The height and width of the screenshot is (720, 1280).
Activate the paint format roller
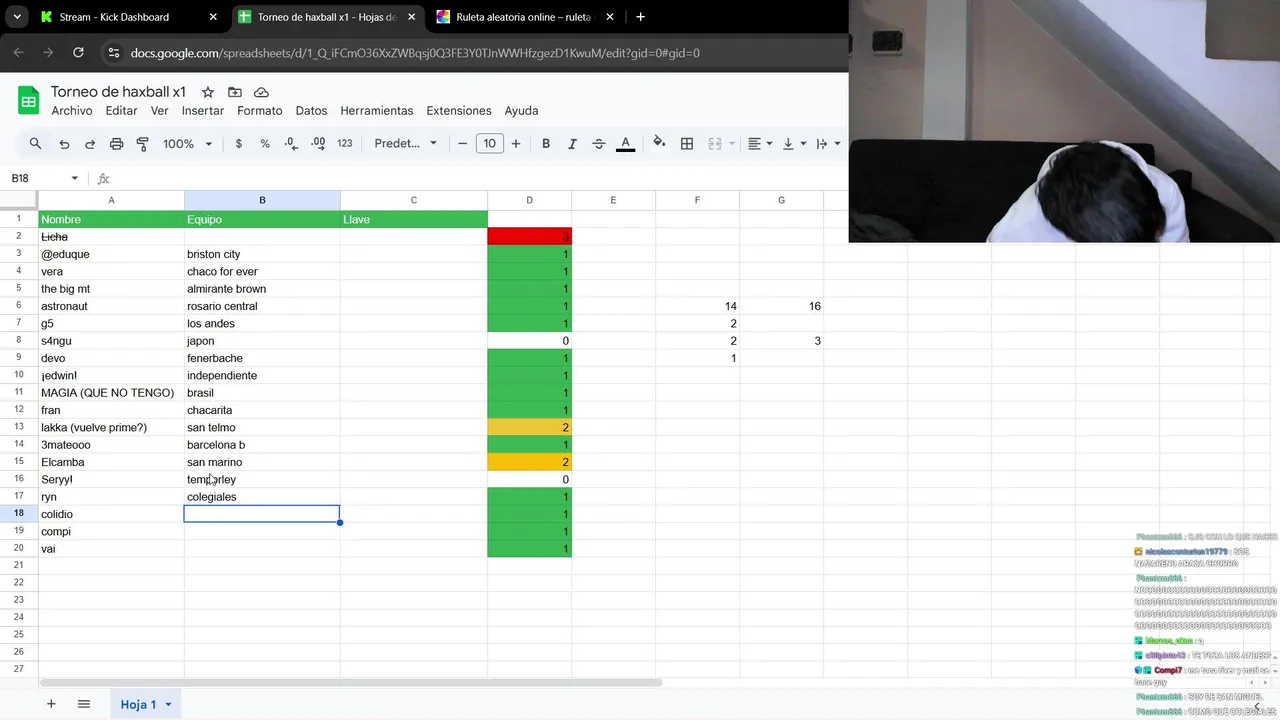coord(142,144)
